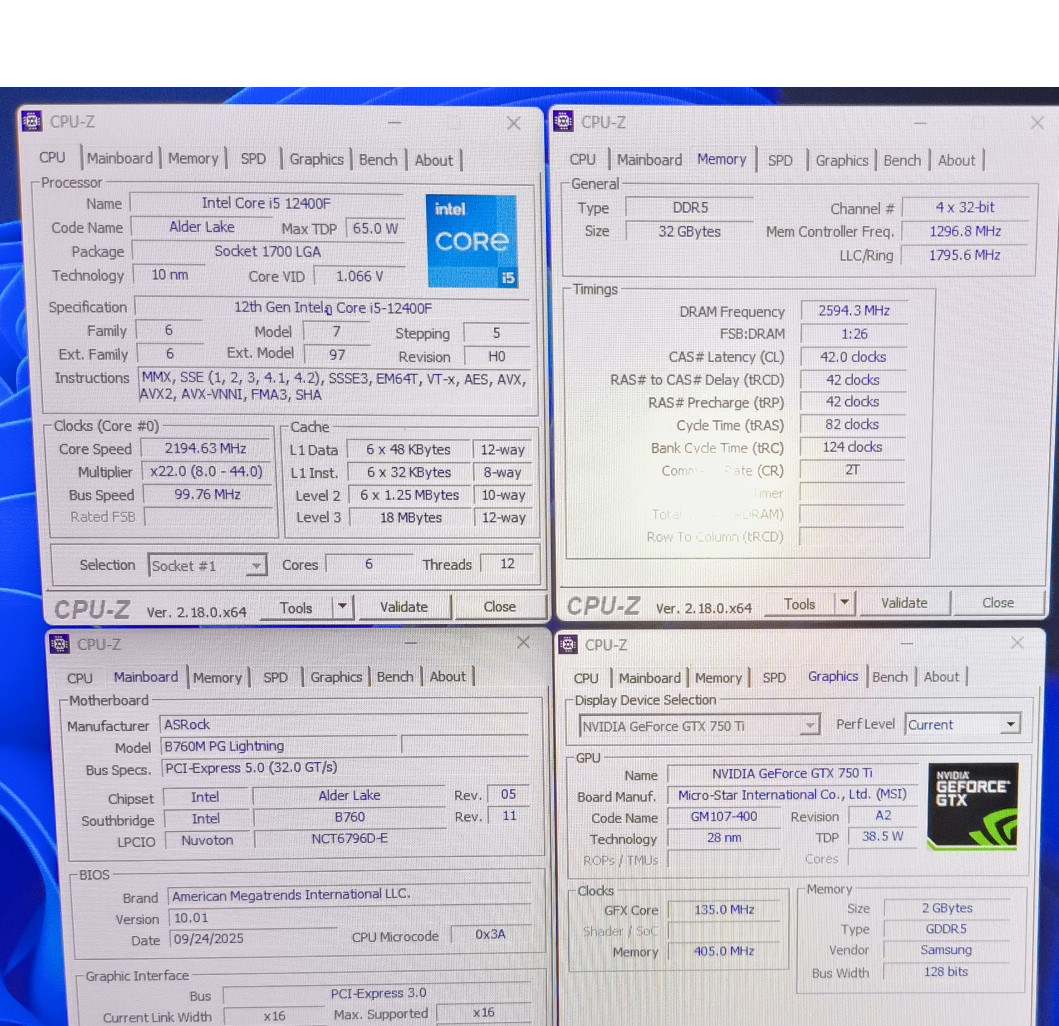Select About tab in Mainboard window

[447, 677]
